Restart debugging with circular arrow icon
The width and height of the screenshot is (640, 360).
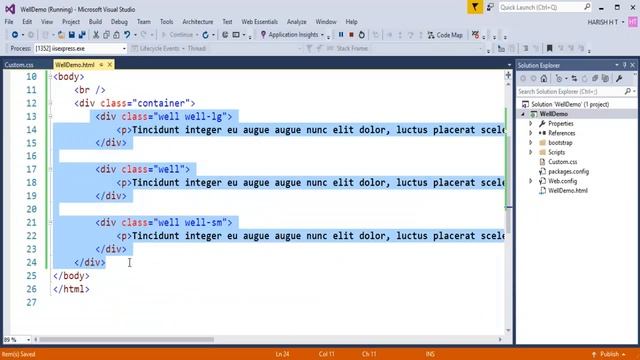362,35
